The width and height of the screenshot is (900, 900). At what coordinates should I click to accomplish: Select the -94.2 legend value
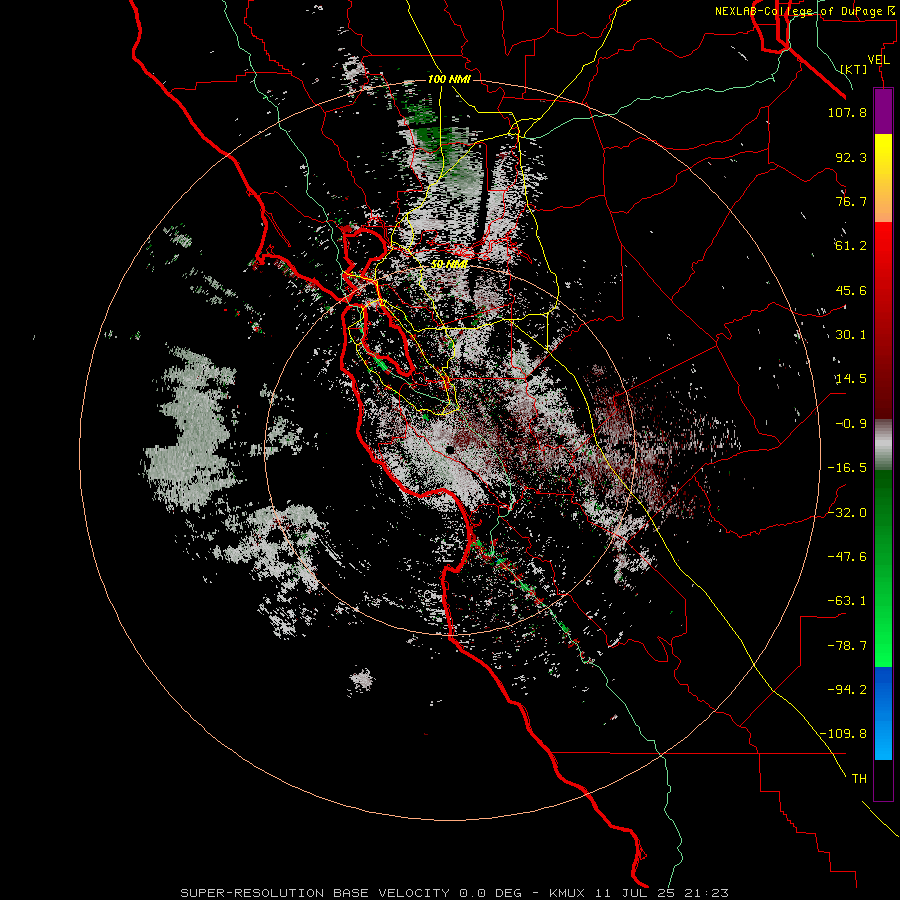tap(847, 689)
